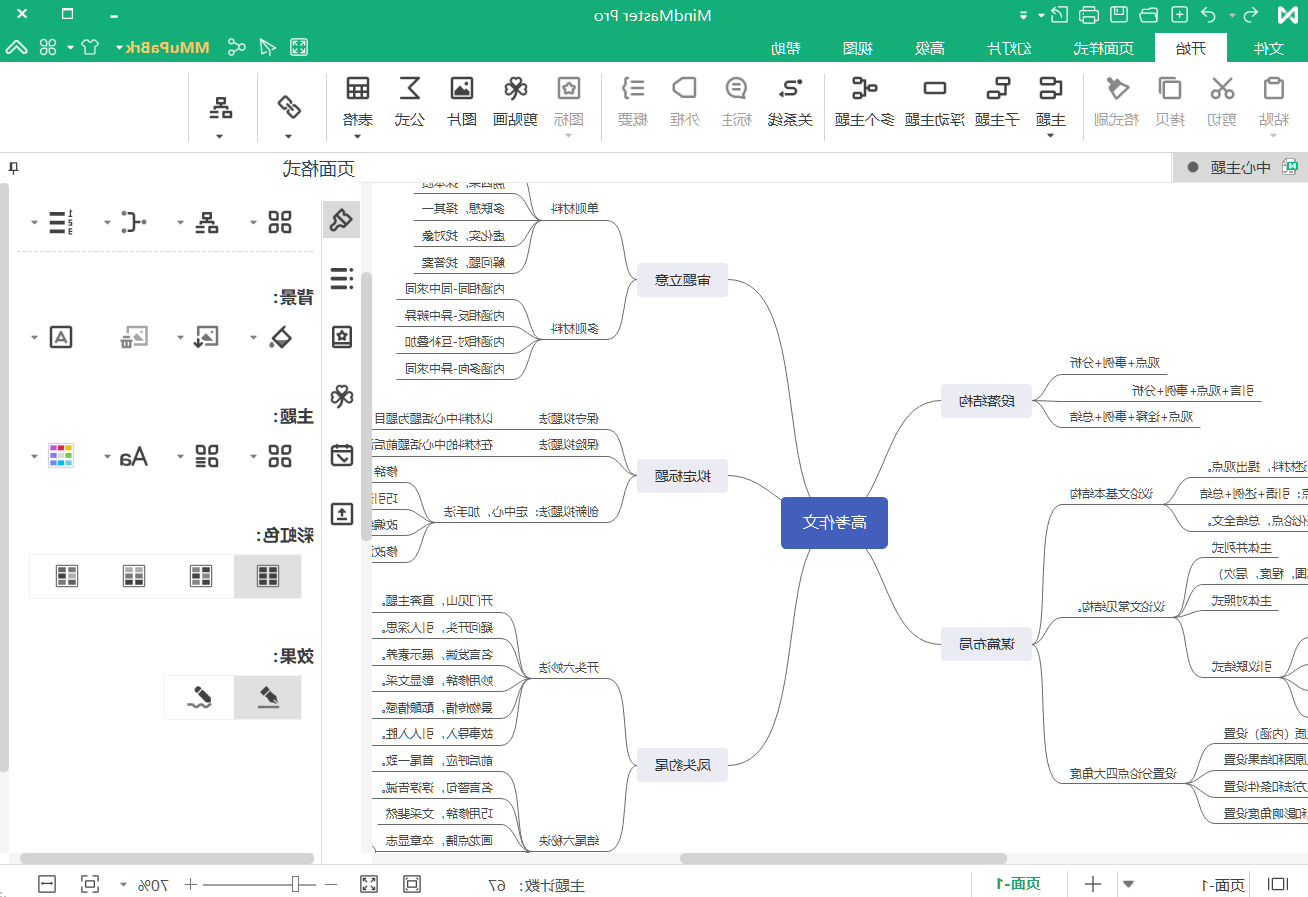This screenshot has width=1308, height=897.
Task: Click the Copy (拷贝) icon in ribbon
Action: [1170, 89]
